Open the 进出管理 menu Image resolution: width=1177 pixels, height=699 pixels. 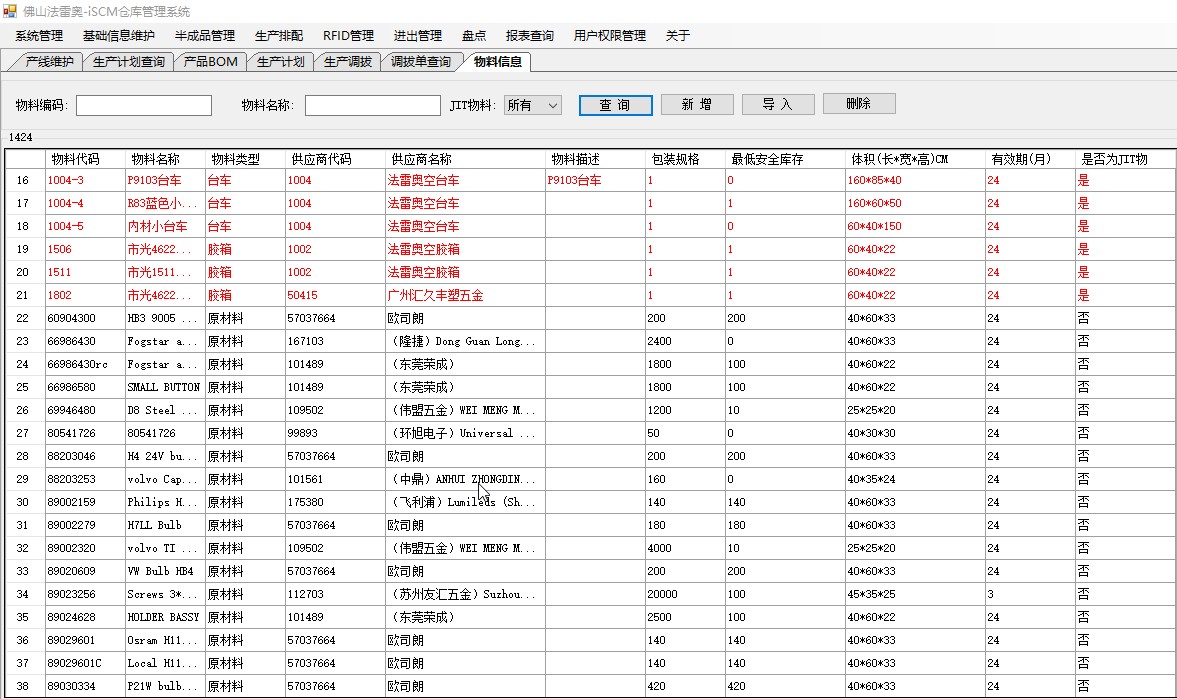click(x=417, y=35)
